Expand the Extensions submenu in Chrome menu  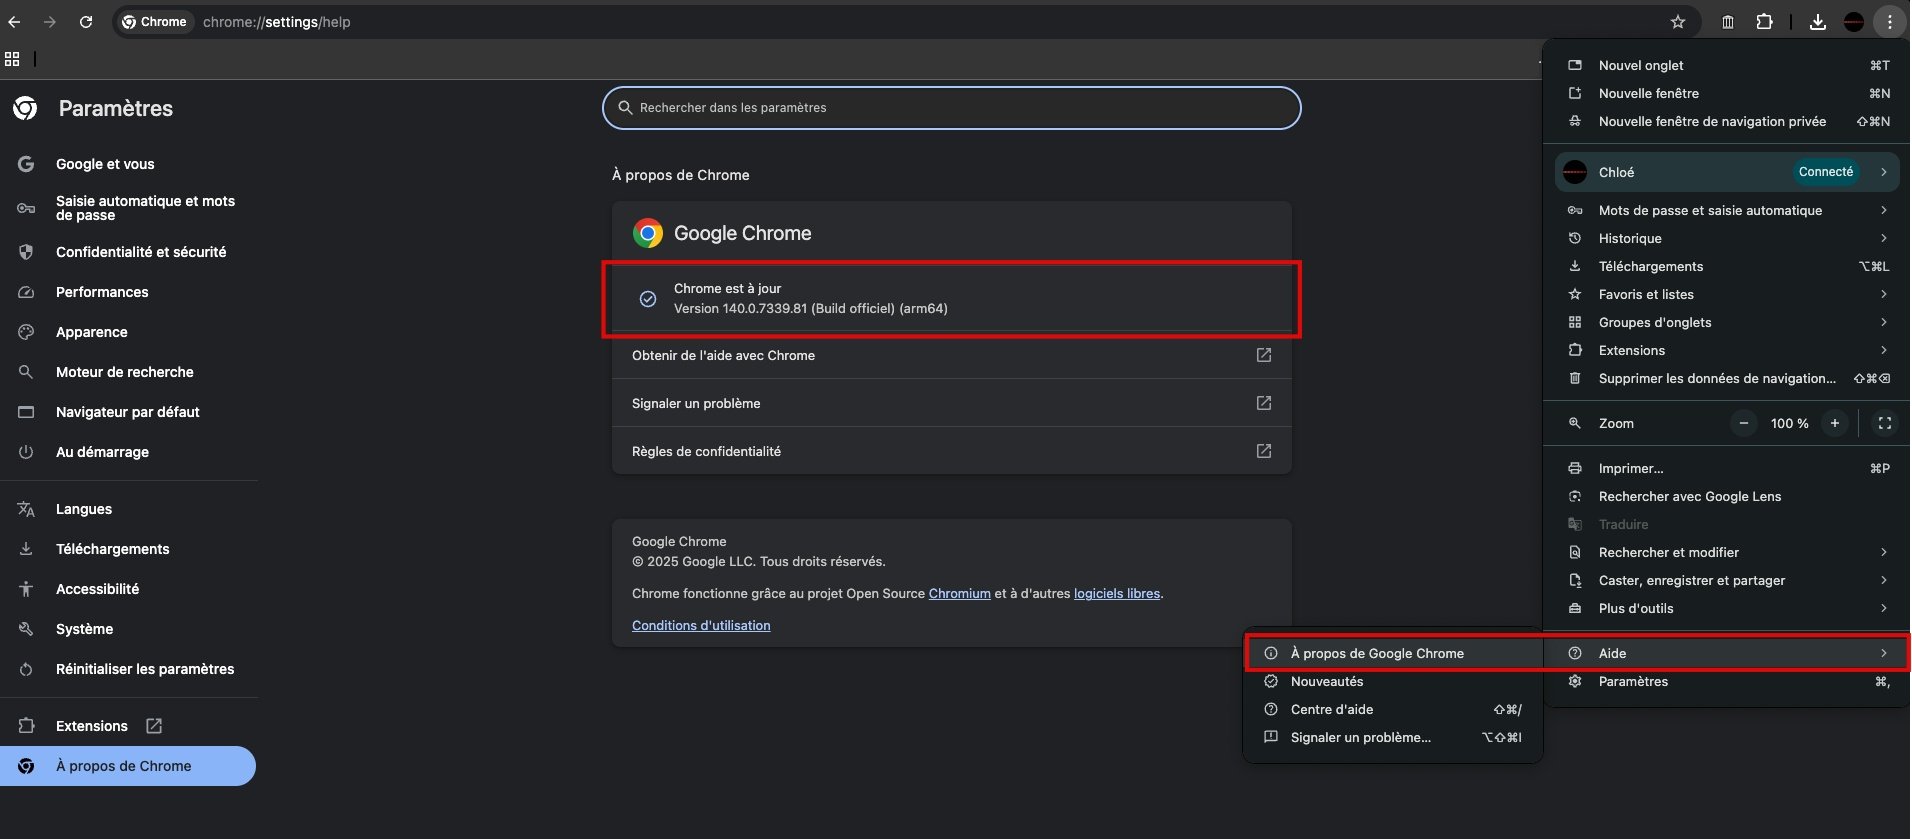[x=1727, y=350]
